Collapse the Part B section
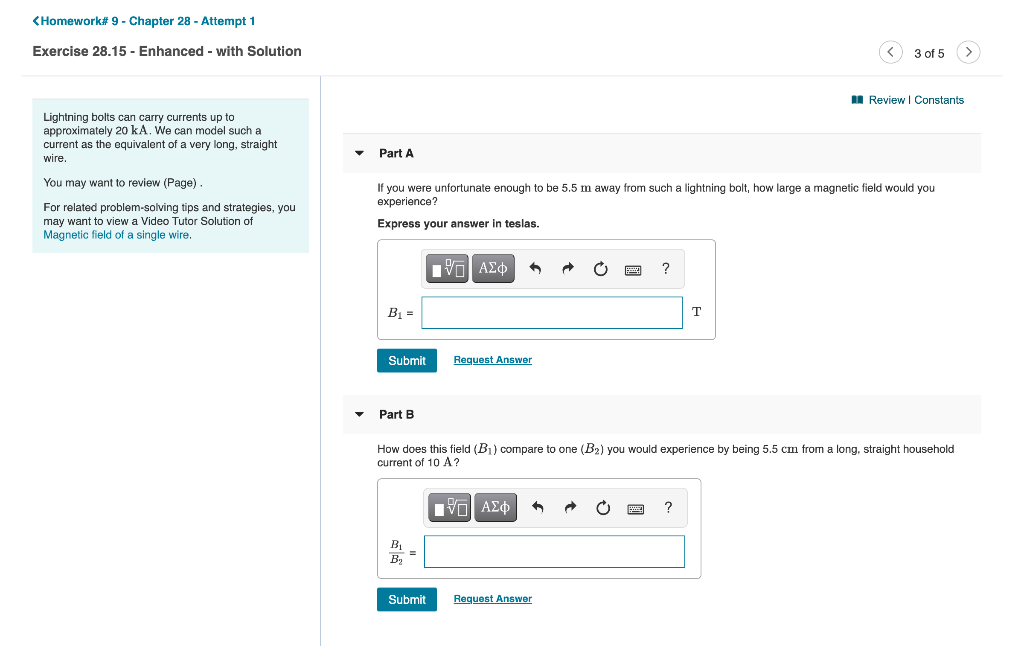1024x646 pixels. (x=359, y=414)
